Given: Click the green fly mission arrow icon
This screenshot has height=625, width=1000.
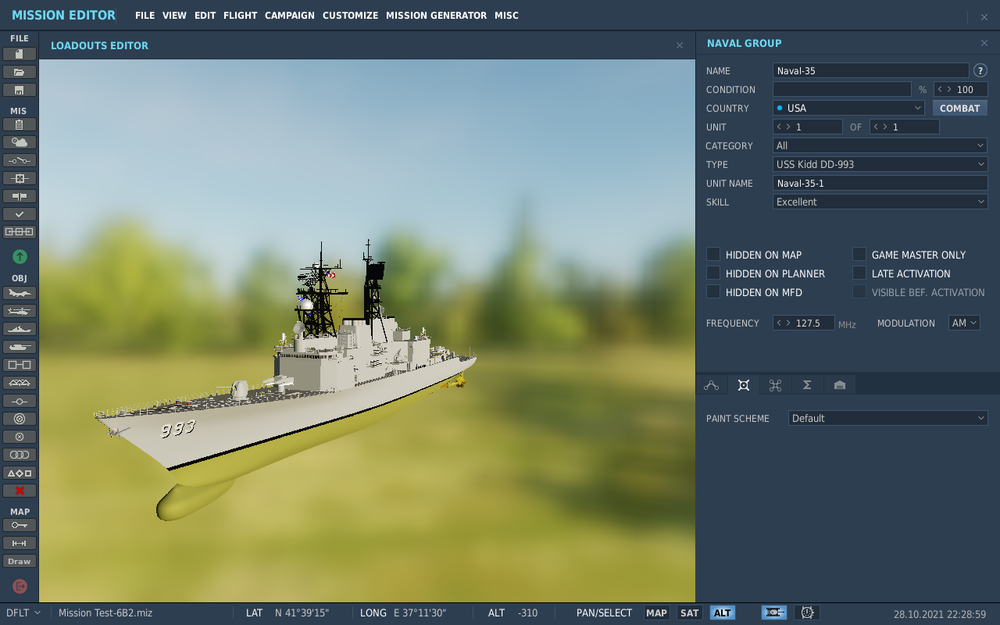Looking at the screenshot, I should [x=19, y=257].
